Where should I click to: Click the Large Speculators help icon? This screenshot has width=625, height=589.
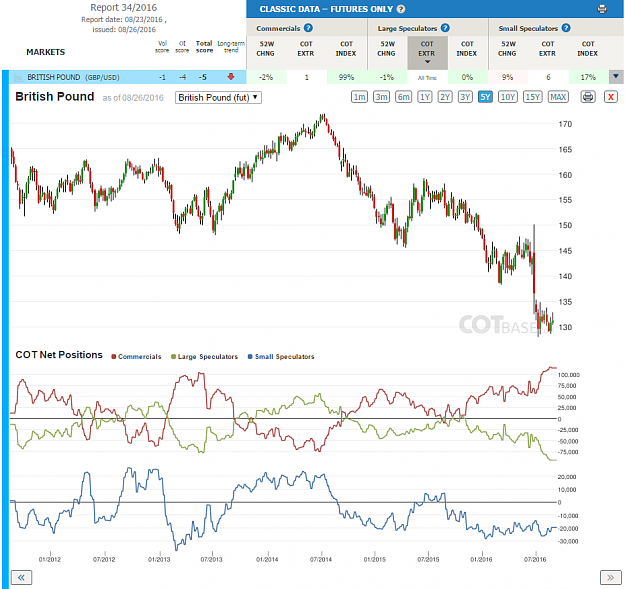pos(445,28)
